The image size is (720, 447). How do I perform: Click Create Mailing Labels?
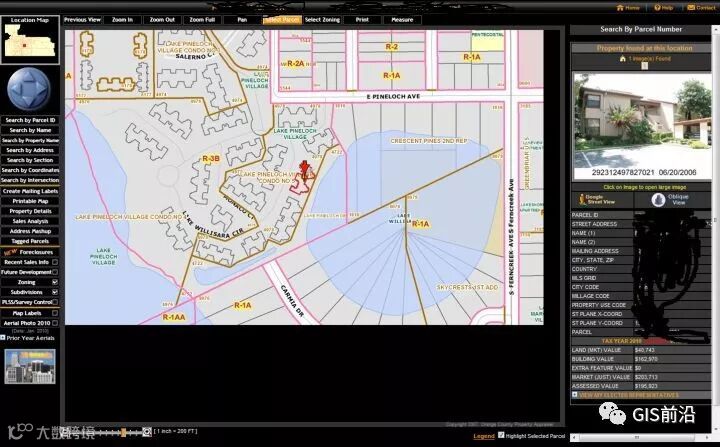(30, 191)
